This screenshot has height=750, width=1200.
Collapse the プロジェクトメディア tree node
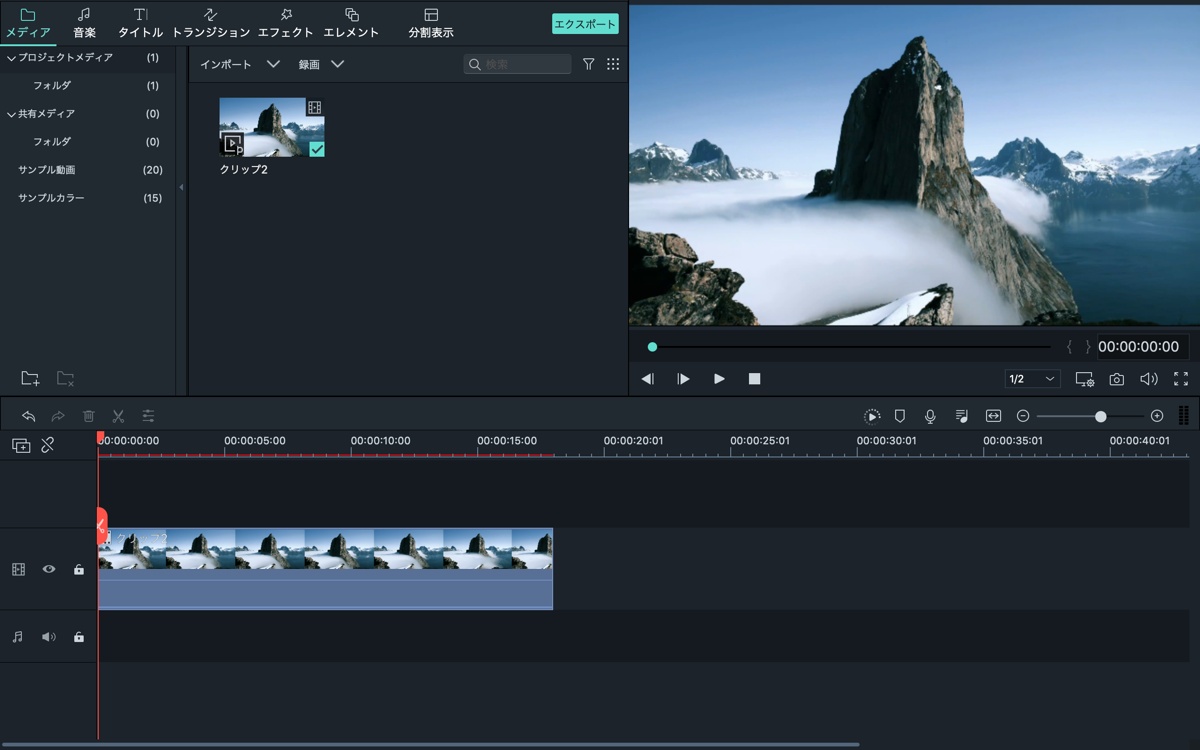(11, 58)
